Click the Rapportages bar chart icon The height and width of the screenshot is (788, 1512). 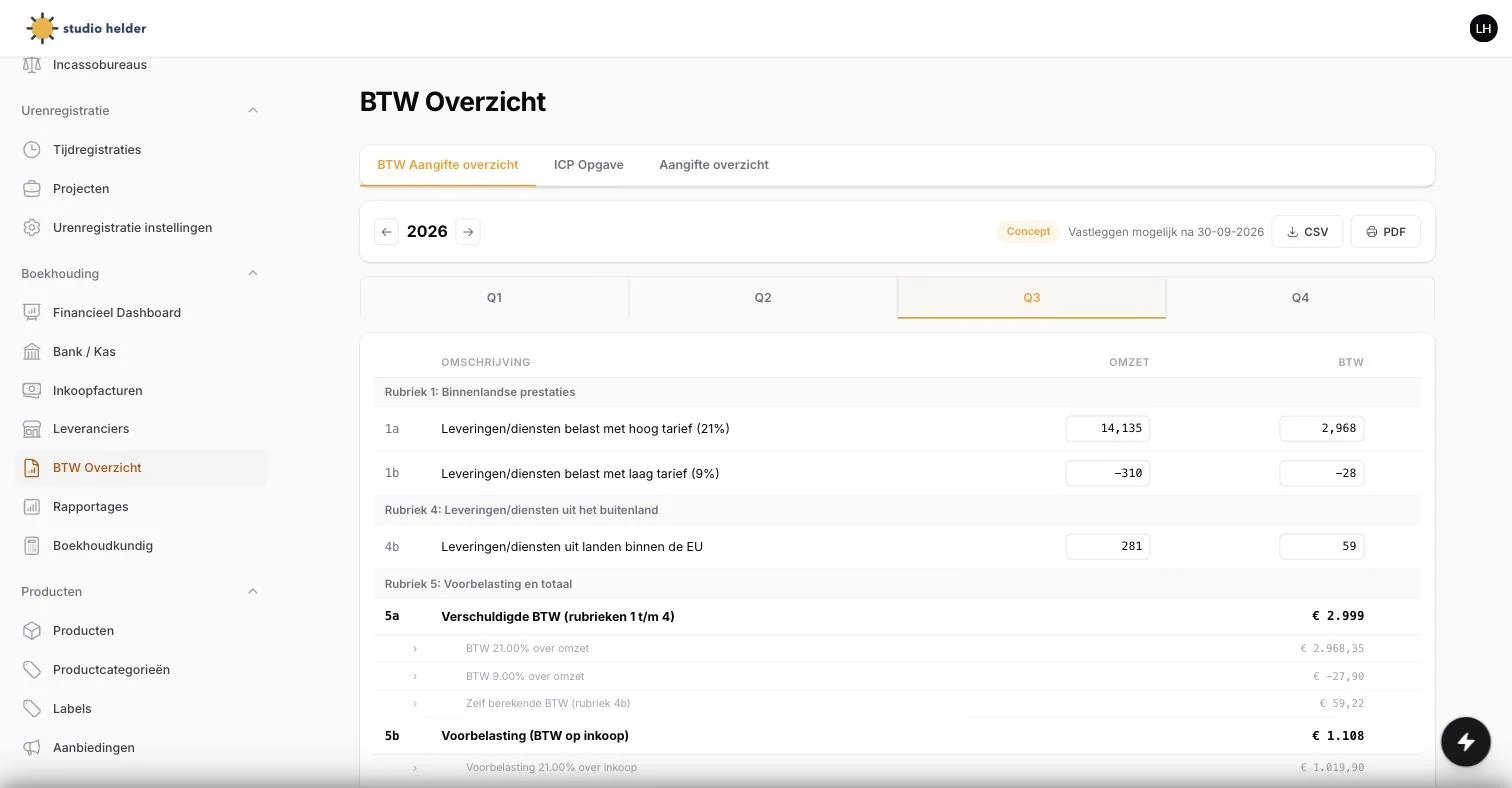pos(32,507)
